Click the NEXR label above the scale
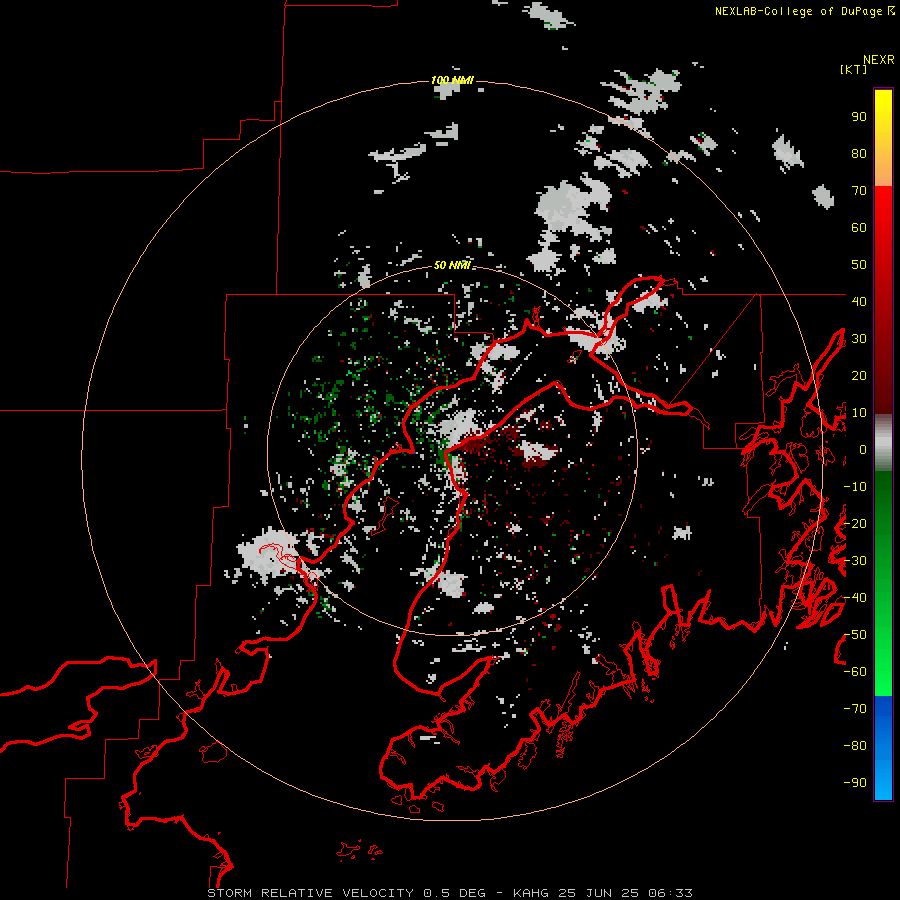 click(x=879, y=60)
